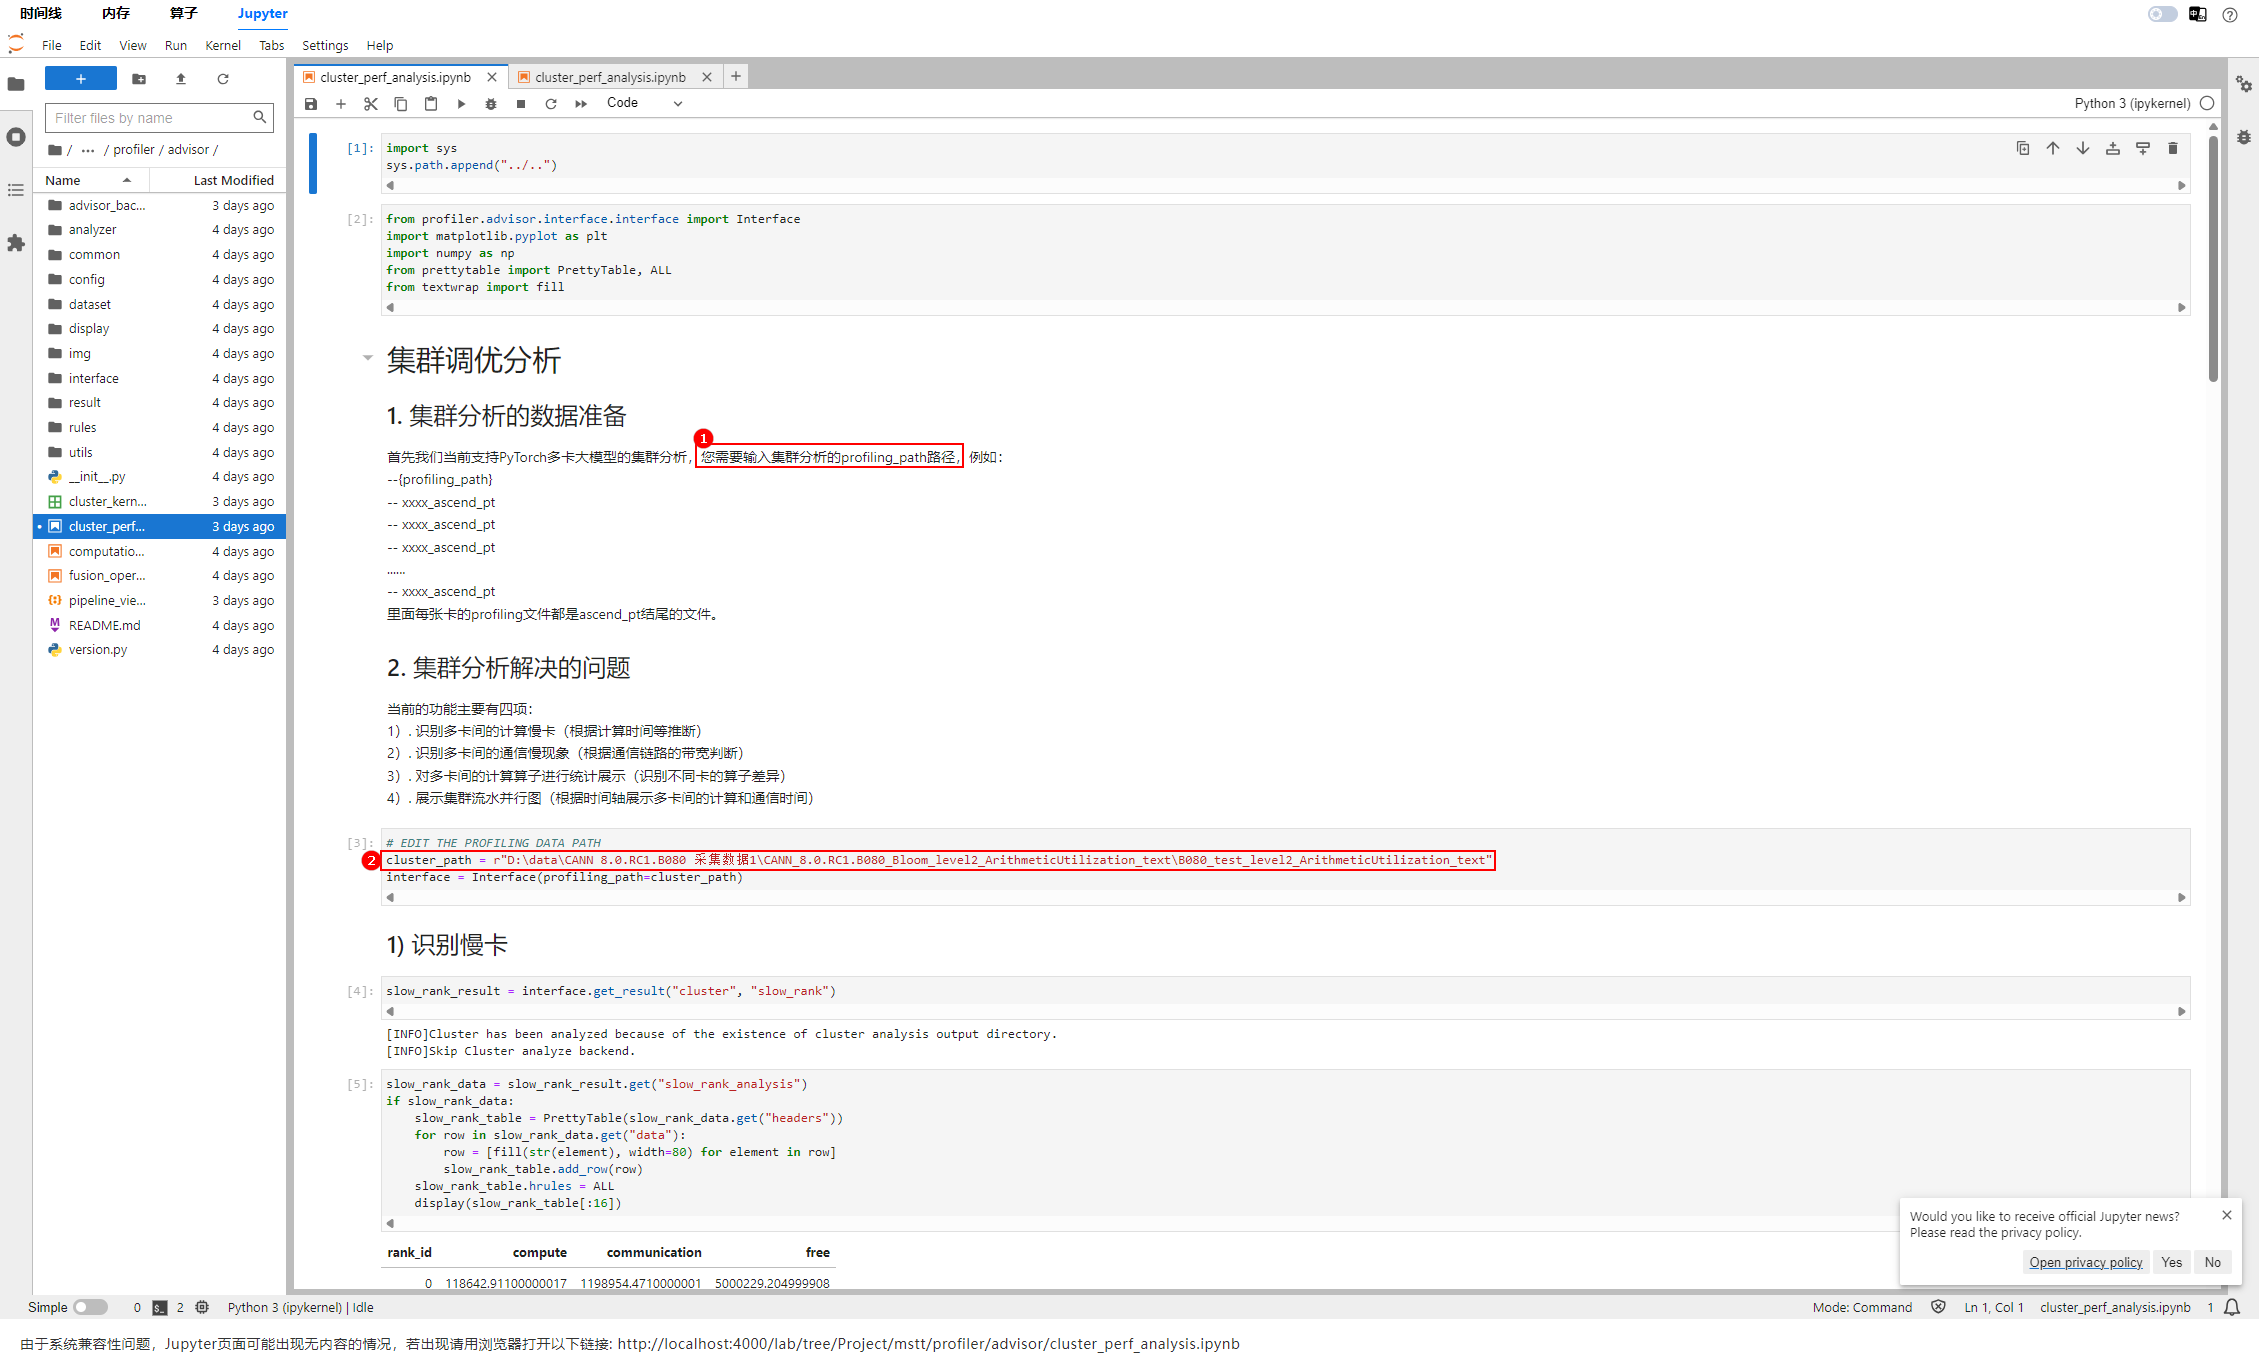
Task: Refresh the file browser list
Action: 223,79
